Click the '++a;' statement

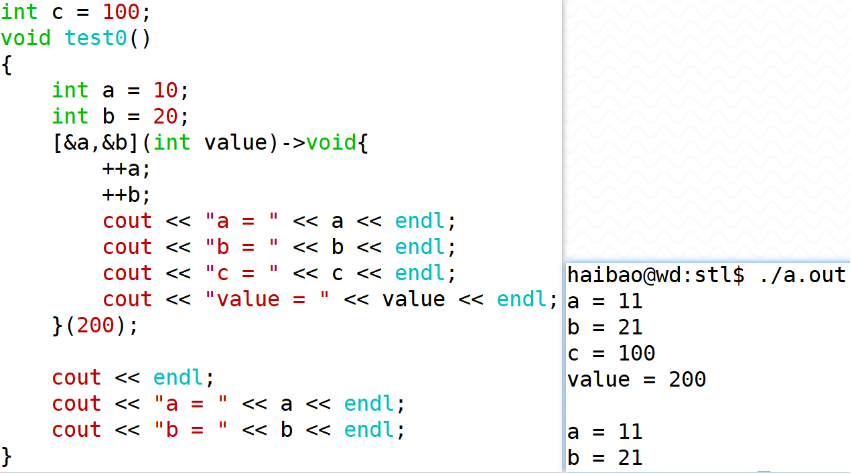[x=126, y=169]
